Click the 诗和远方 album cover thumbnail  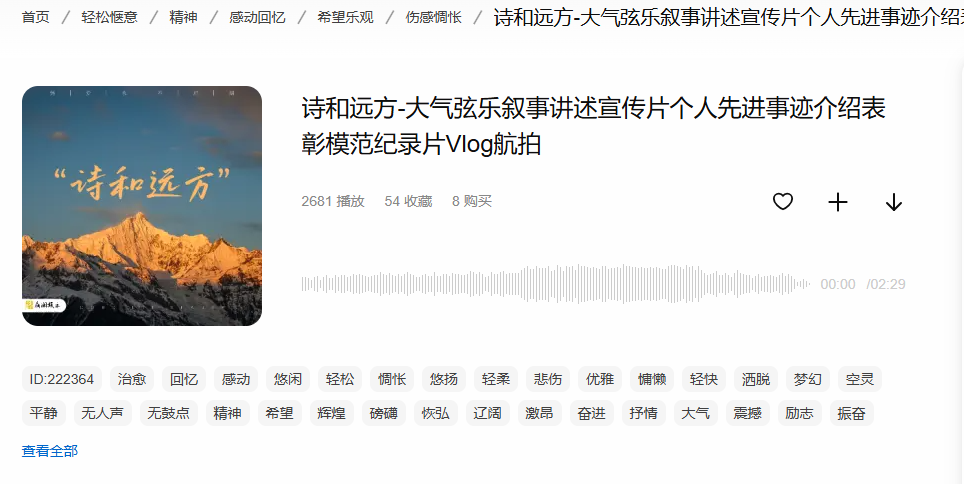[x=142, y=206]
